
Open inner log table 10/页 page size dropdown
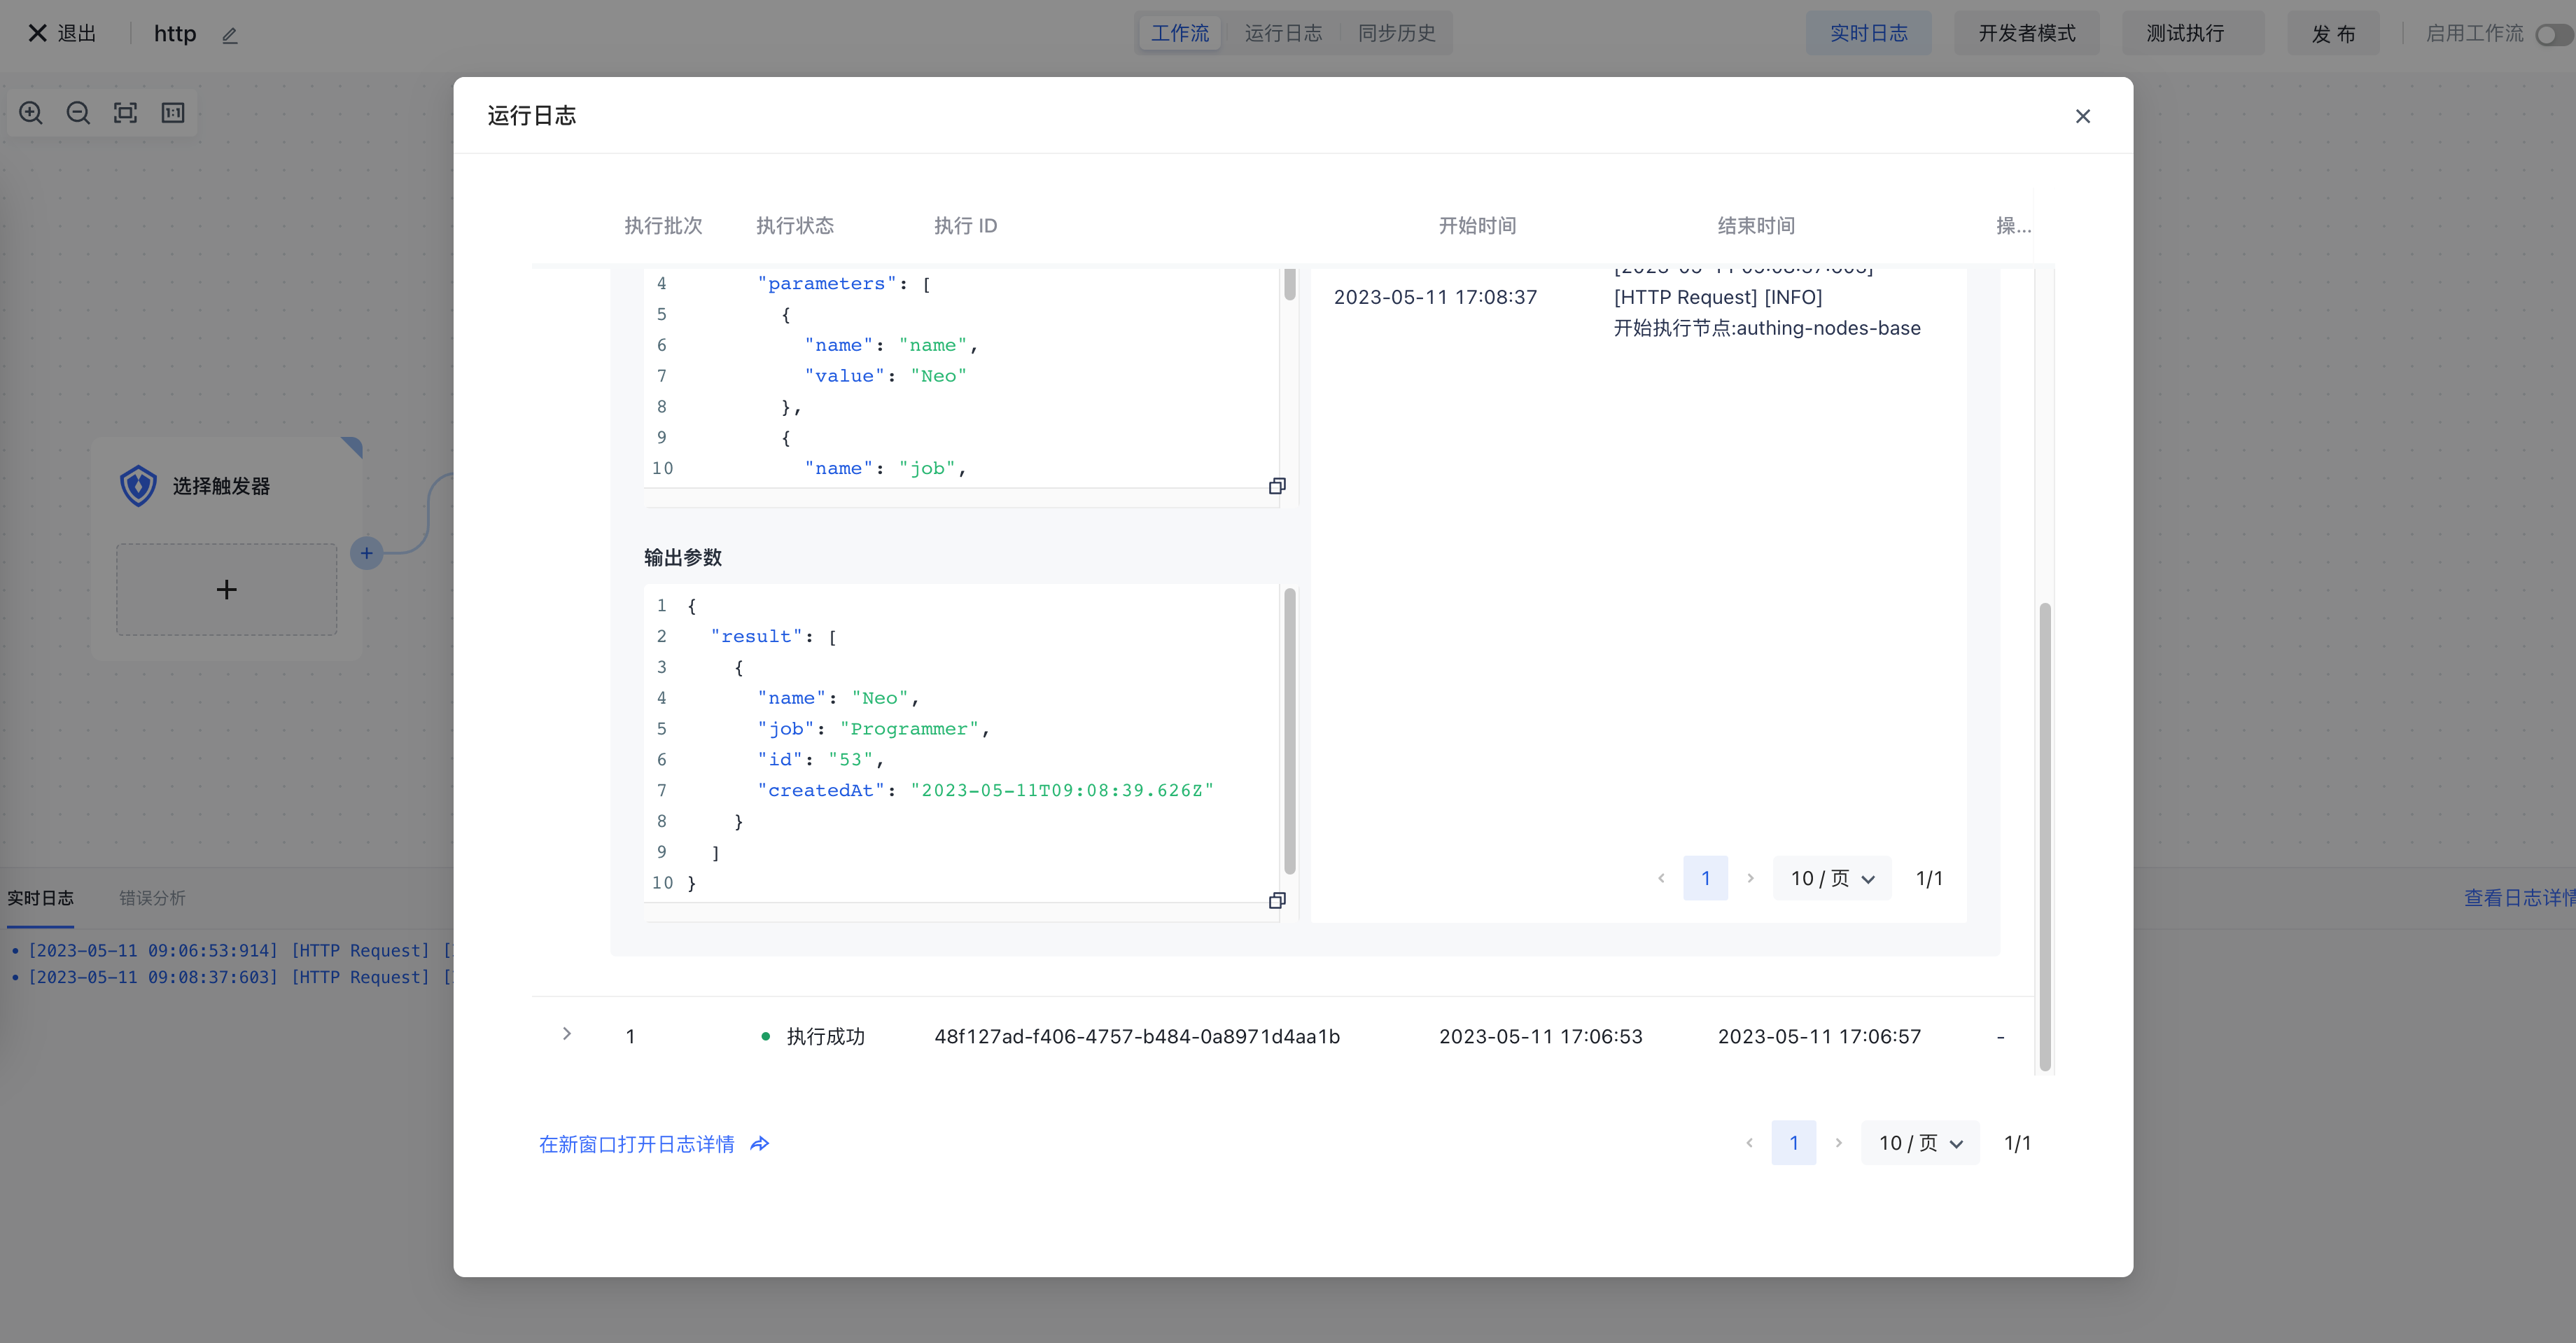[1831, 879]
